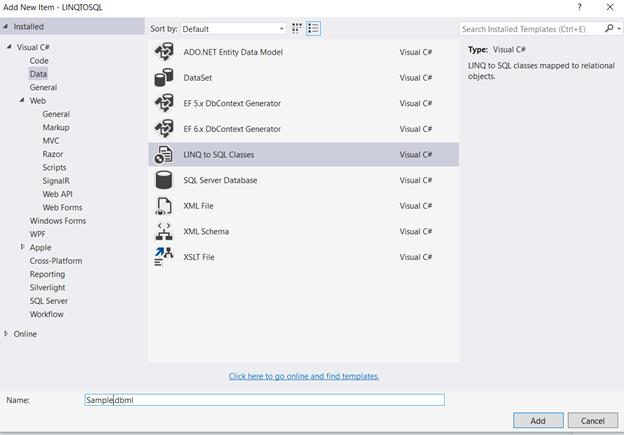Choose the EF 5.x DbContext Generator icon

tap(164, 103)
